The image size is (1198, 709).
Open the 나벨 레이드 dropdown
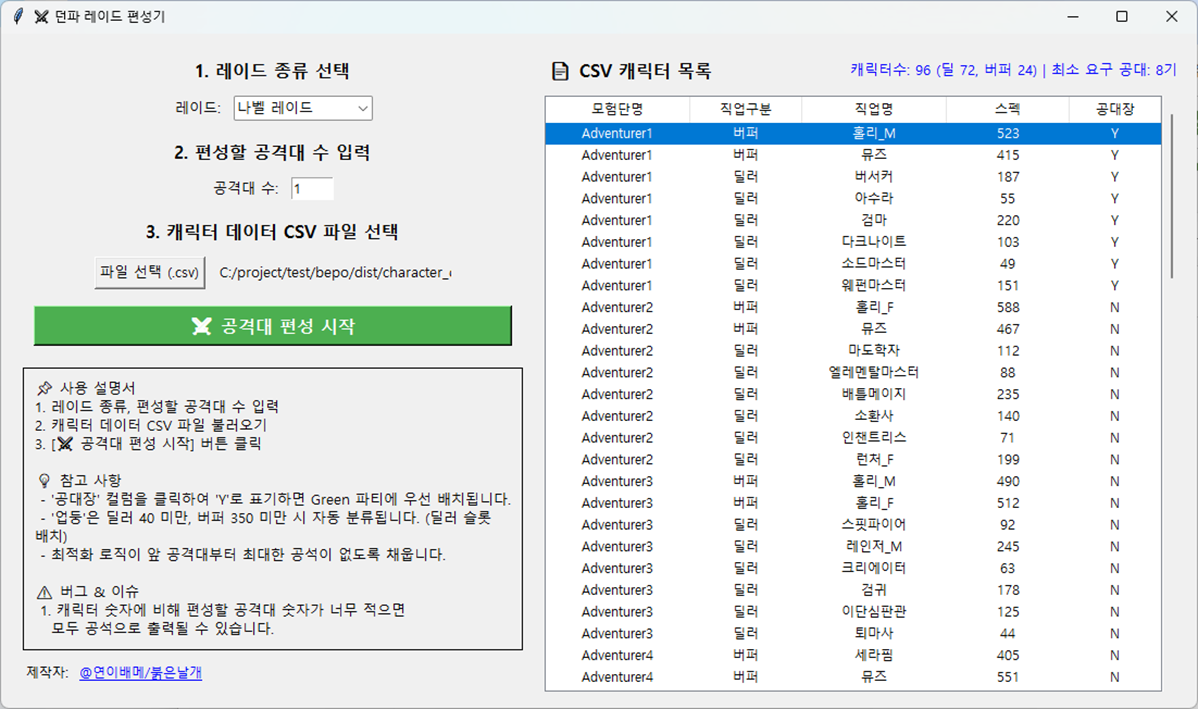pos(302,108)
